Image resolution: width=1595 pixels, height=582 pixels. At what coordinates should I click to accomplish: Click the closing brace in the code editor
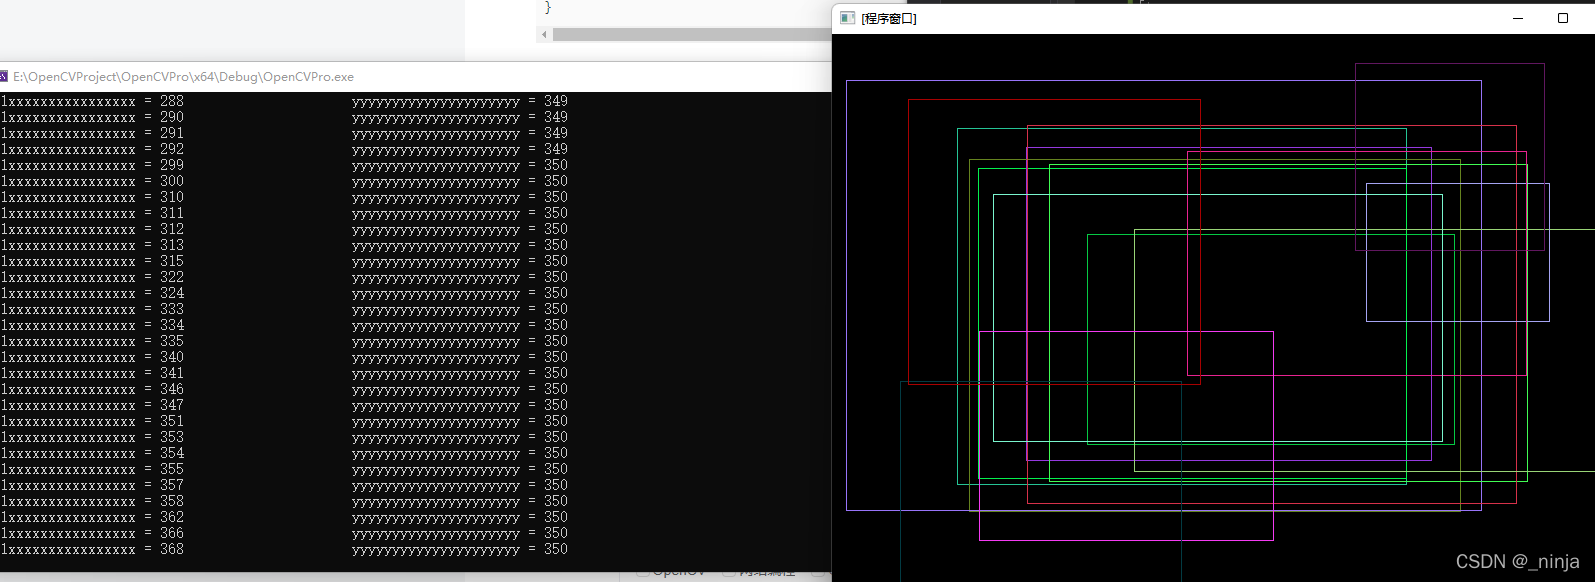point(548,7)
